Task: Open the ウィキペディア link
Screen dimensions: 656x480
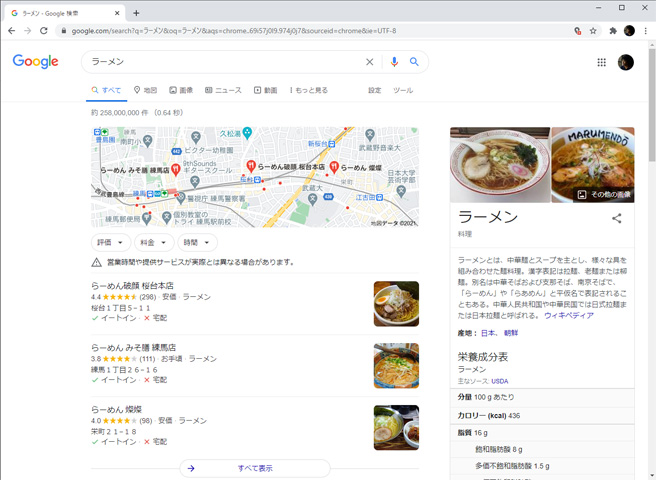Action: coord(568,315)
